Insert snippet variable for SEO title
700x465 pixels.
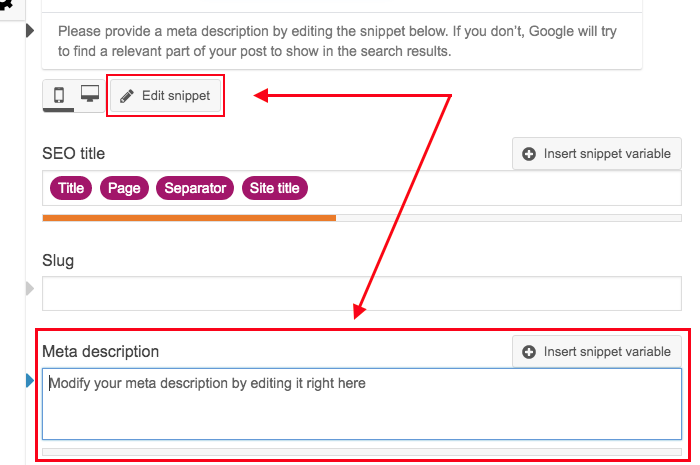[597, 154]
